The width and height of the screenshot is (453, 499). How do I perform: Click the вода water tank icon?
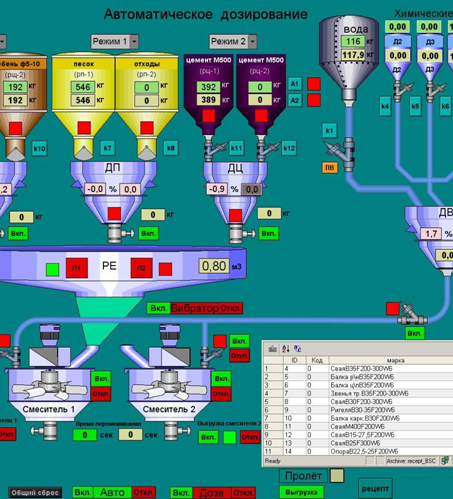tap(349, 60)
